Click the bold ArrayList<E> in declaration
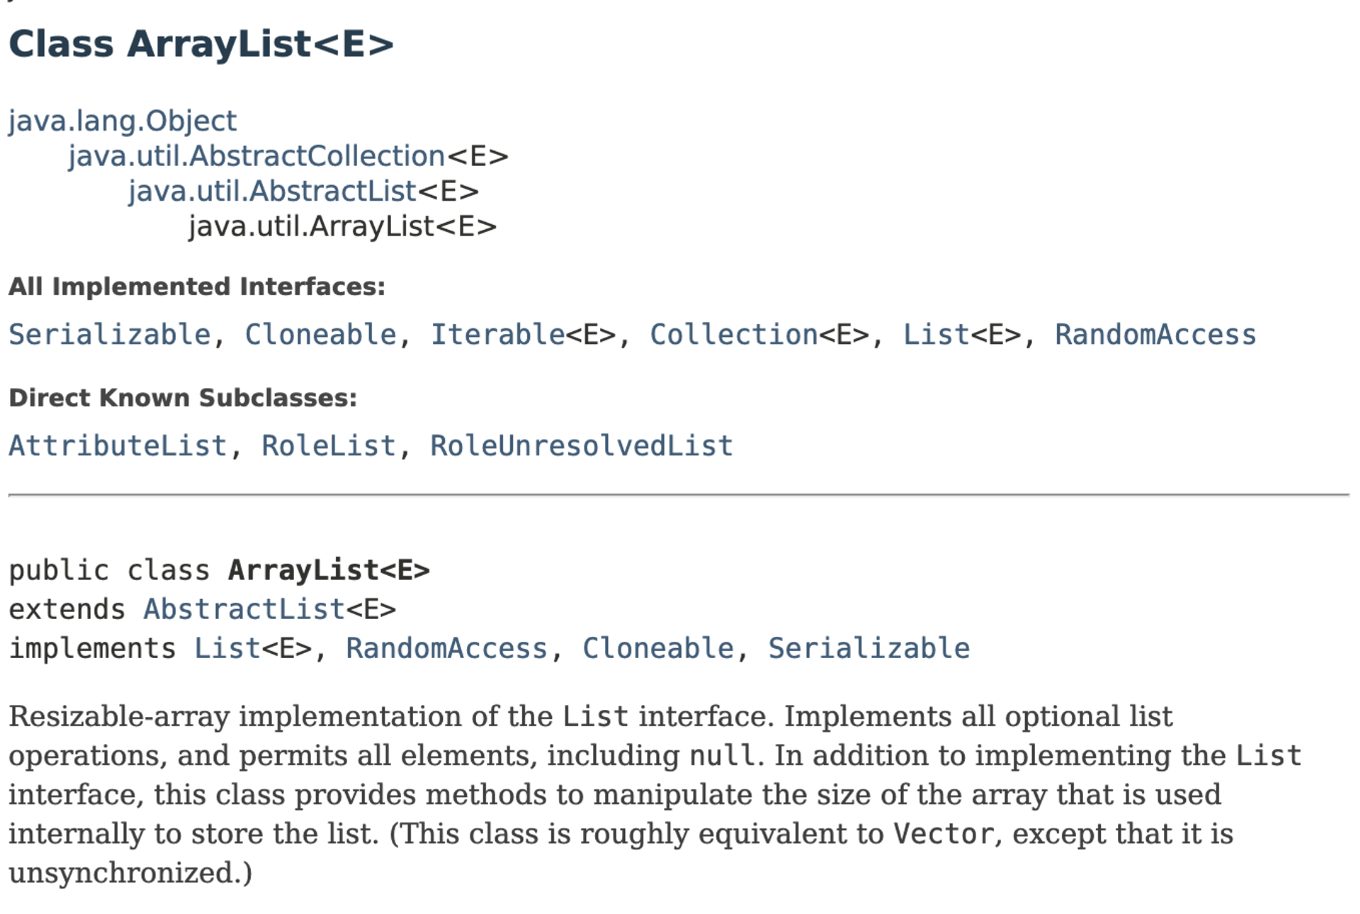 pyautogui.click(x=329, y=570)
